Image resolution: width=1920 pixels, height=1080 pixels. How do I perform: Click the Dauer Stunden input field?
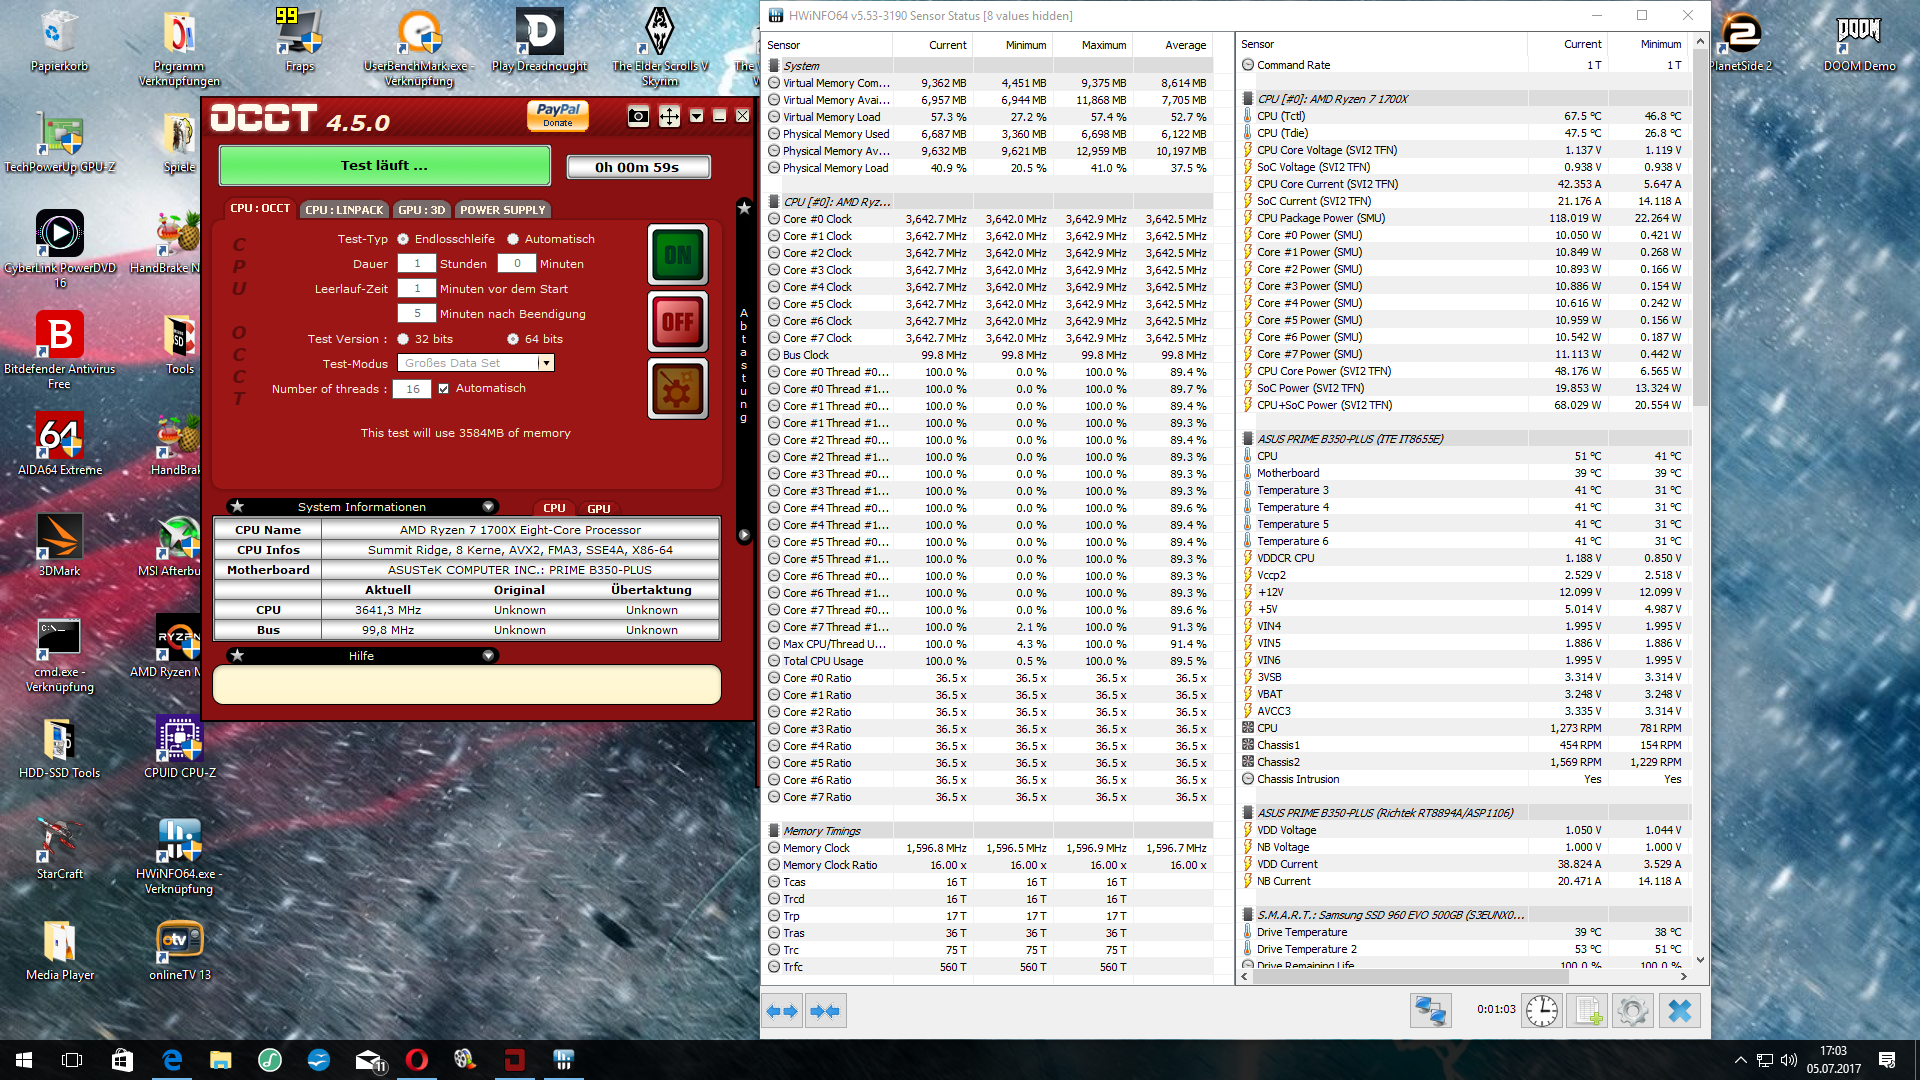coord(417,264)
